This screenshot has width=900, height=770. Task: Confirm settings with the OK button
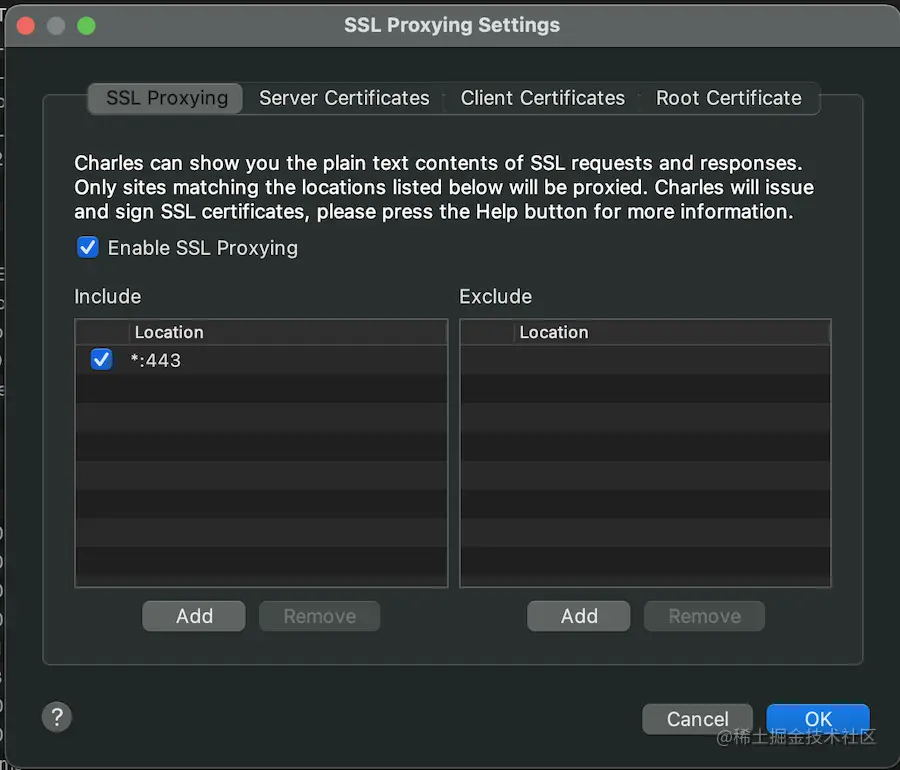pyautogui.click(x=818, y=719)
